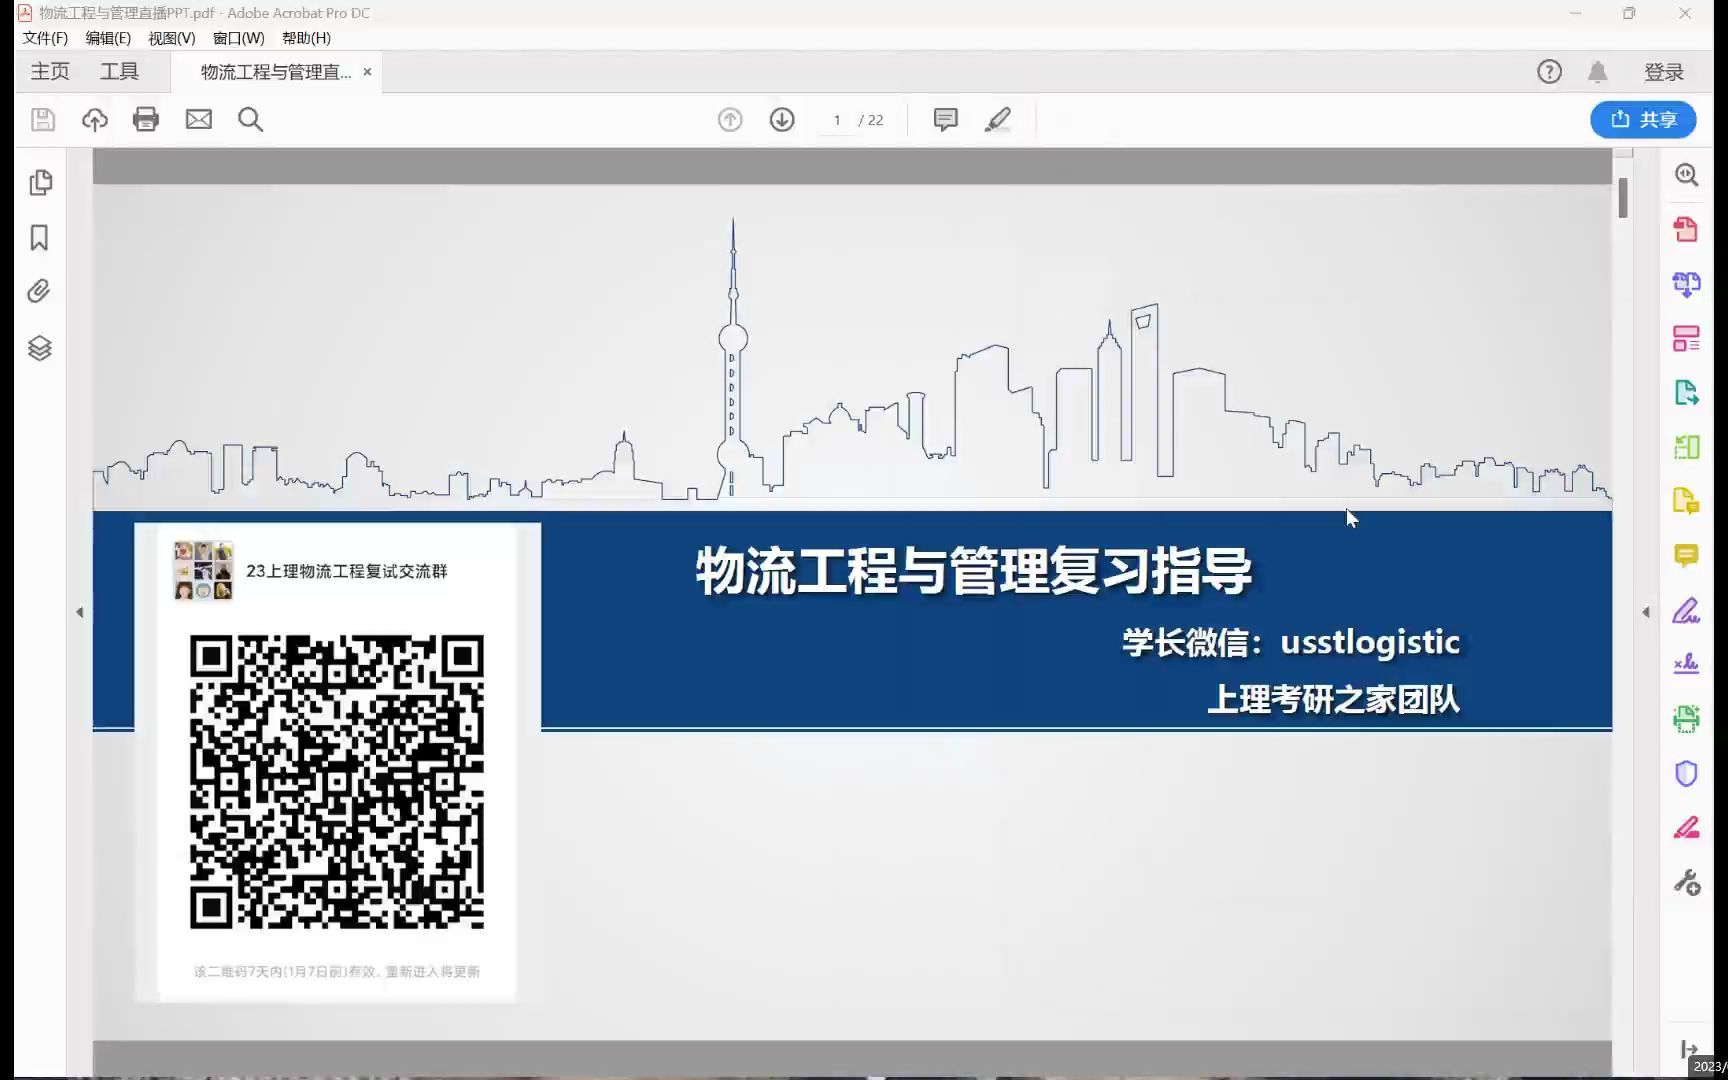Open the Redact pen tool

(x=1686, y=828)
